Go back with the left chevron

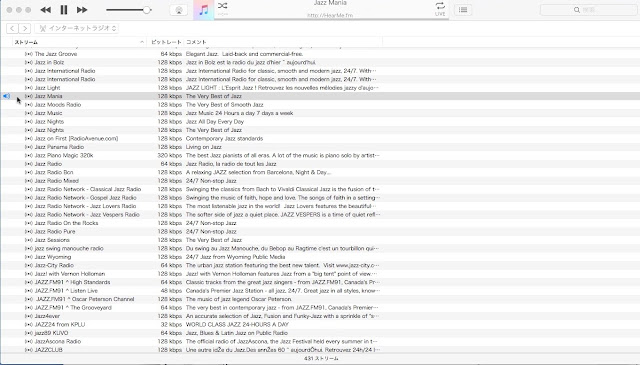pyautogui.click(x=12, y=28)
